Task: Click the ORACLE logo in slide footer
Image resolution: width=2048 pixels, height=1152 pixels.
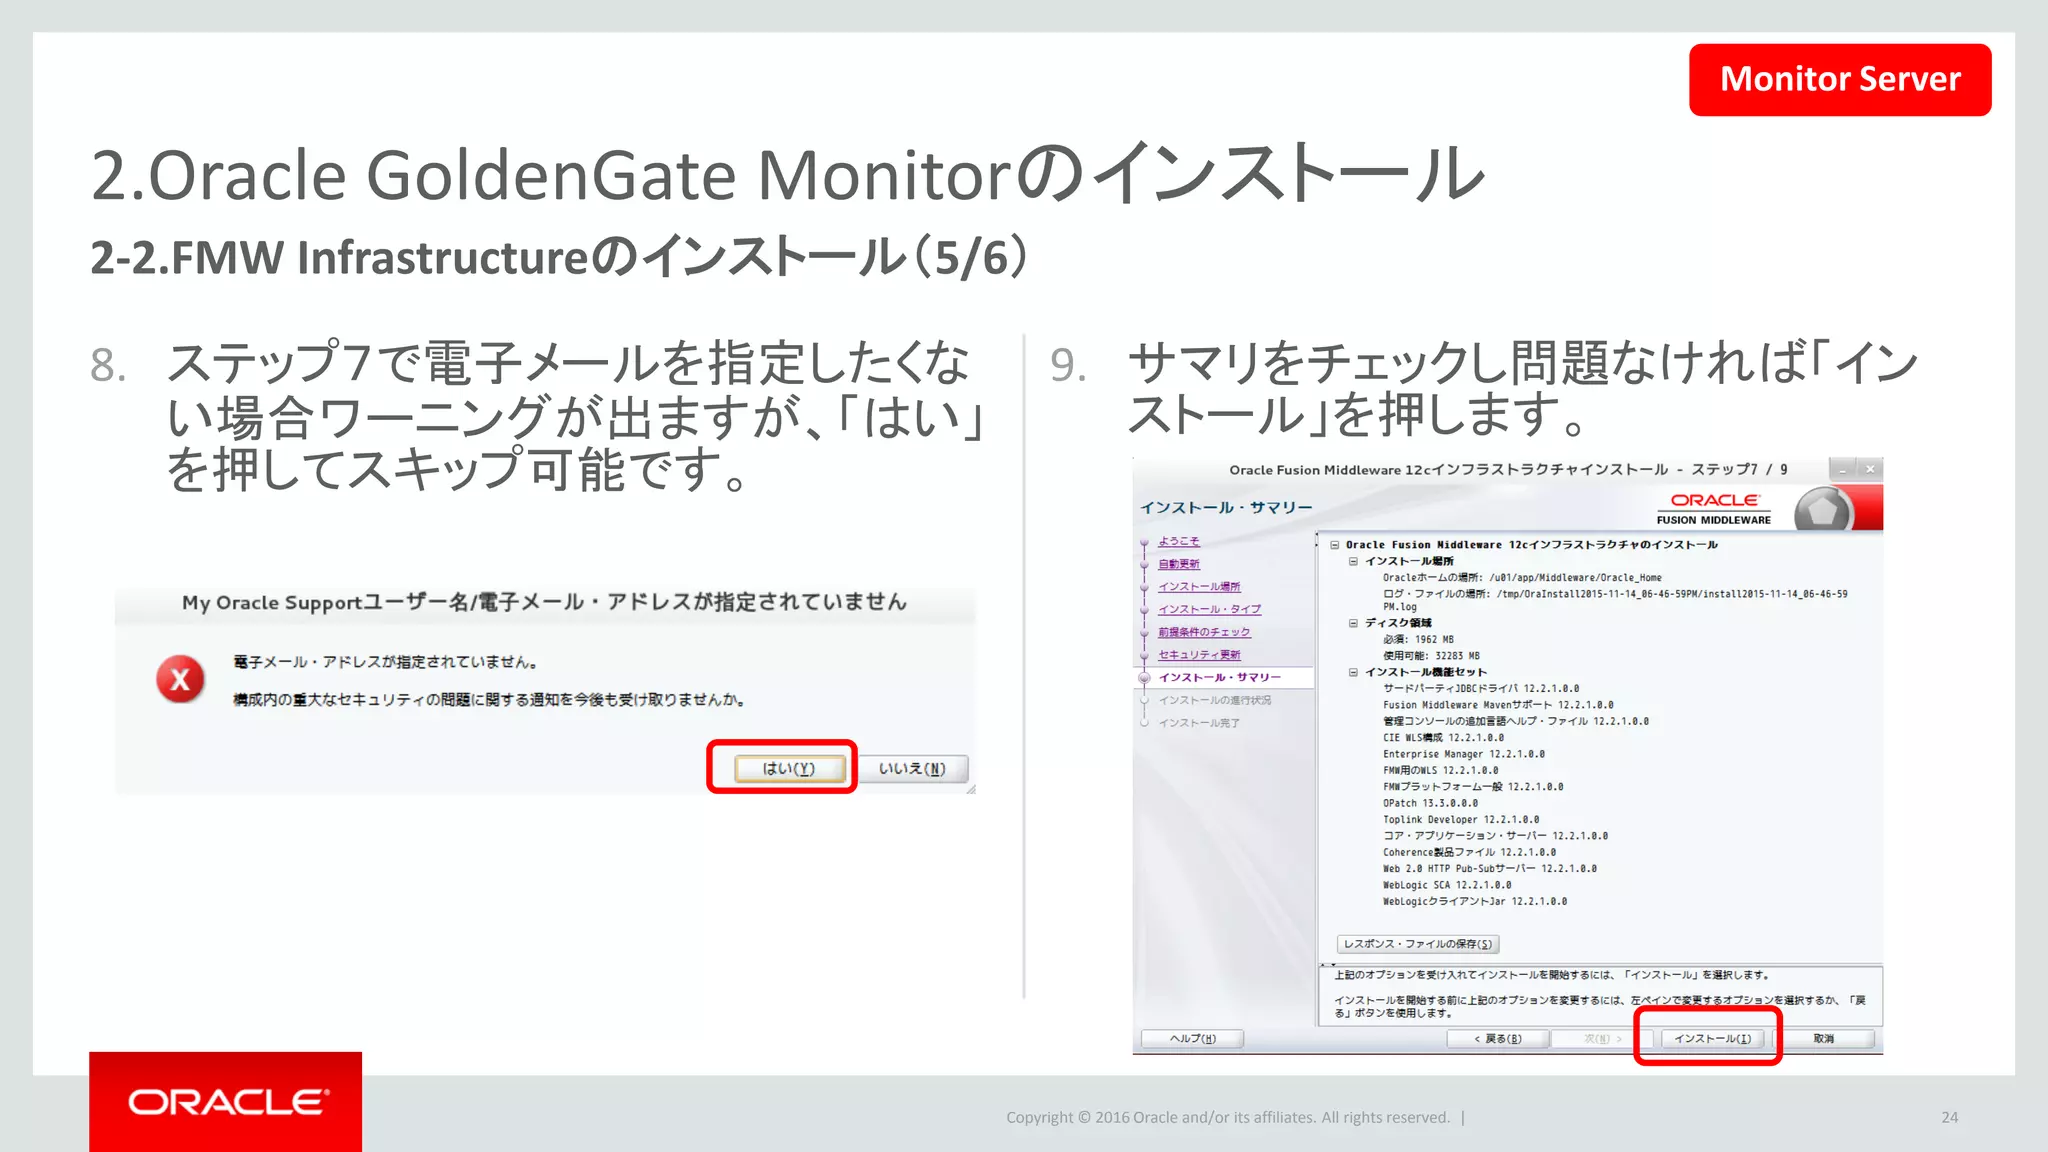Action: 226,1101
